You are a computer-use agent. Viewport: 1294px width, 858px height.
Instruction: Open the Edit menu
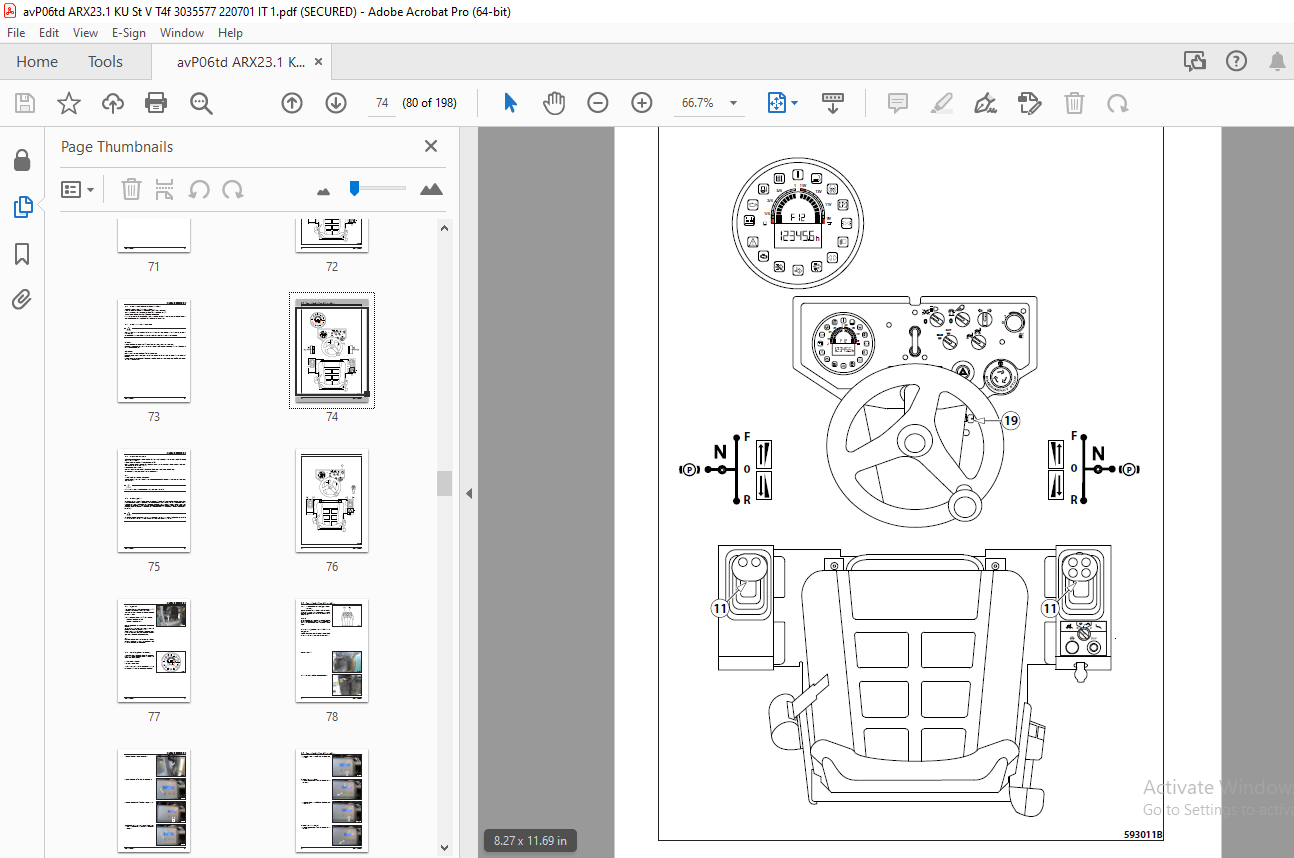coord(49,32)
